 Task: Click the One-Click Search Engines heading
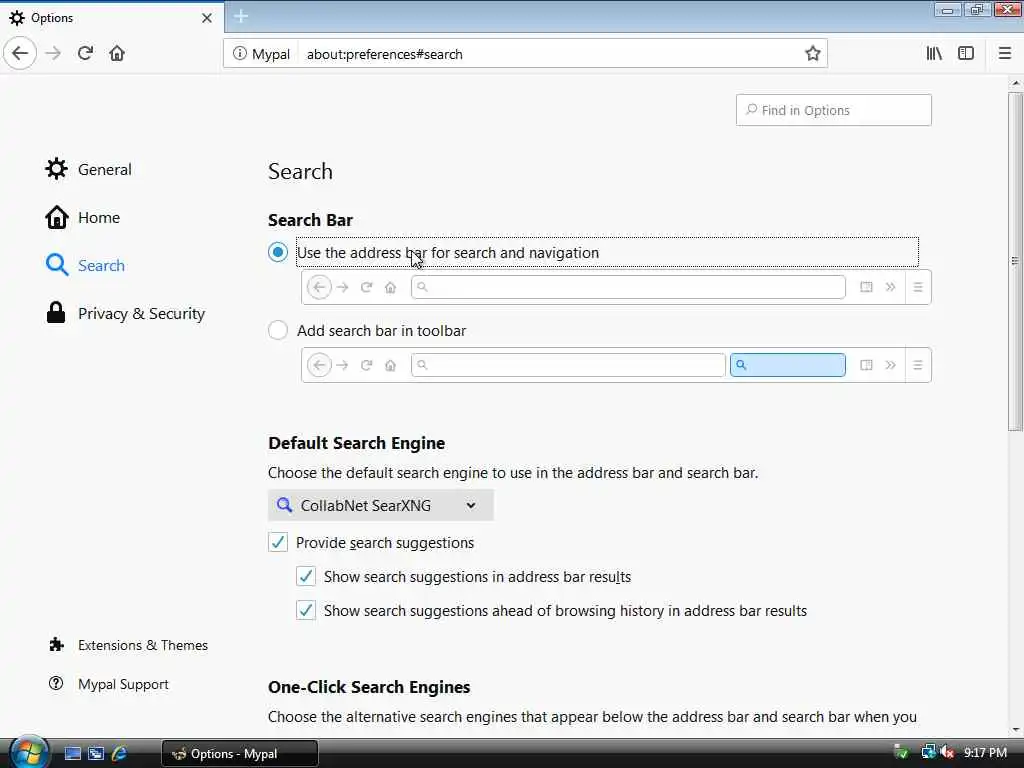pos(369,687)
